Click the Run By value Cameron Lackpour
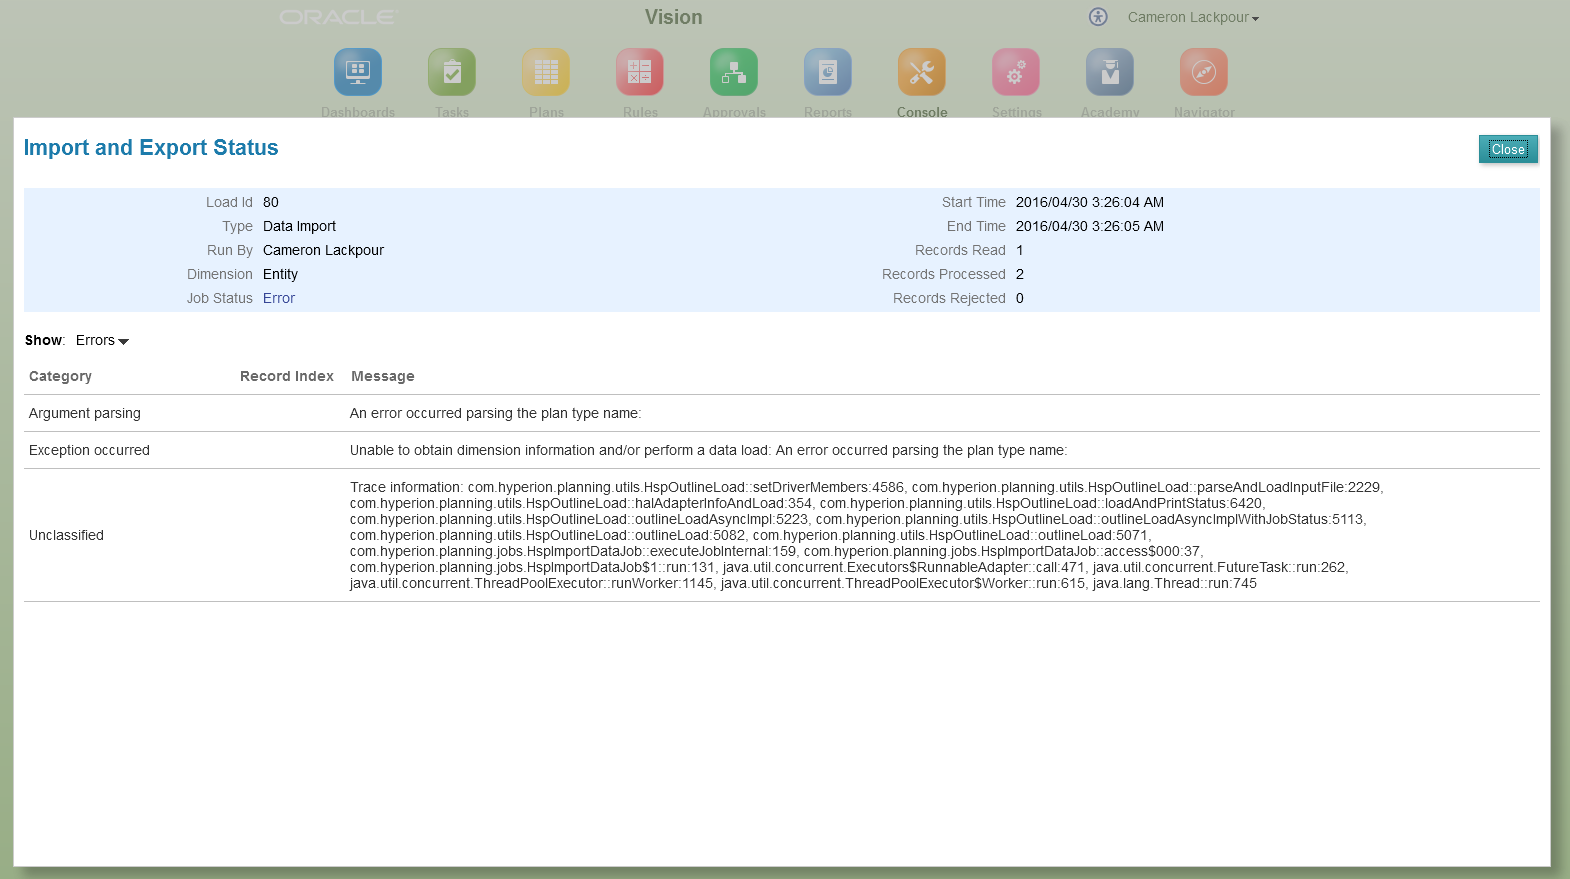Image resolution: width=1570 pixels, height=879 pixels. click(323, 250)
